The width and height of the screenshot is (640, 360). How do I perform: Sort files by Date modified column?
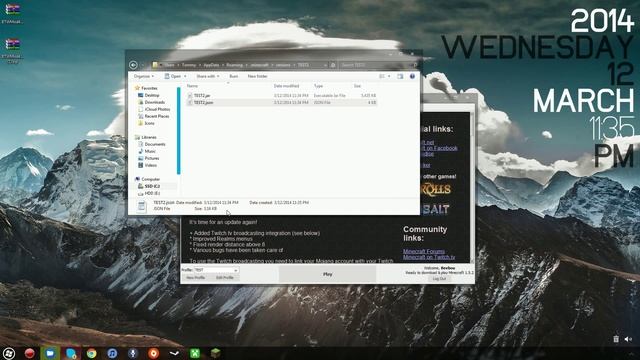coord(286,86)
